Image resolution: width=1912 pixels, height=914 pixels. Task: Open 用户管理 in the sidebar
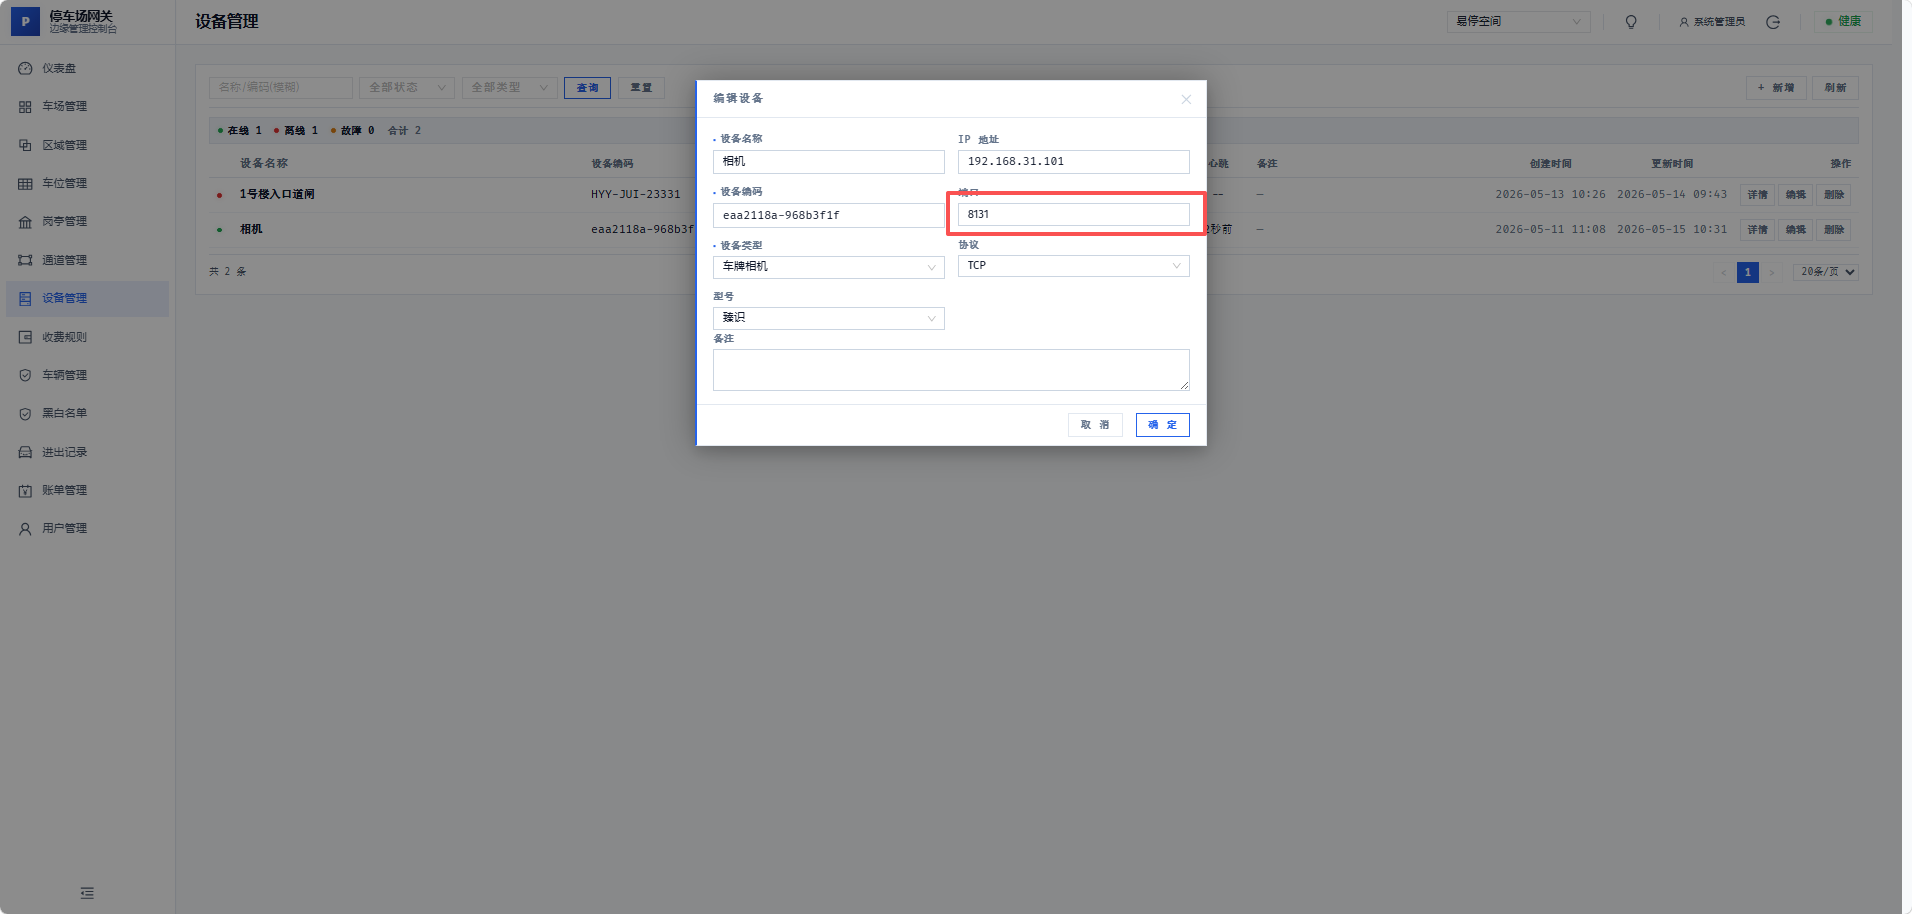click(87, 529)
